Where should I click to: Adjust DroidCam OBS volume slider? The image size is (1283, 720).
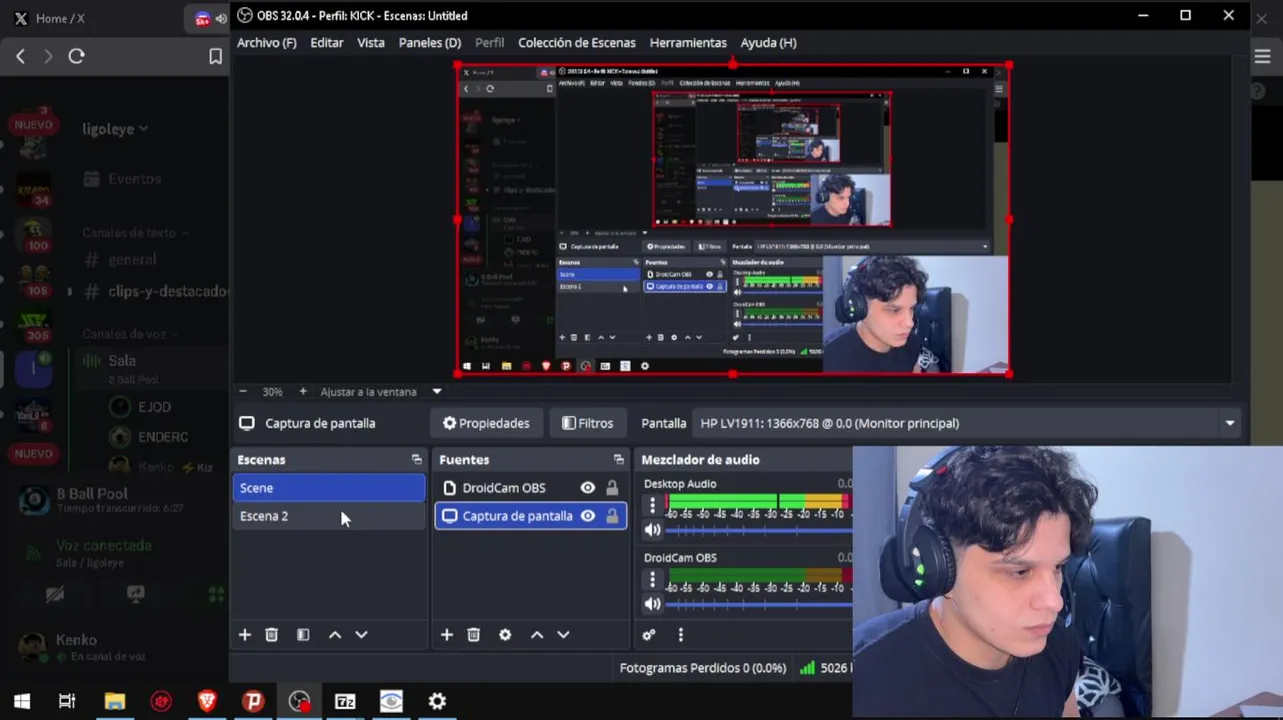[x=758, y=604]
